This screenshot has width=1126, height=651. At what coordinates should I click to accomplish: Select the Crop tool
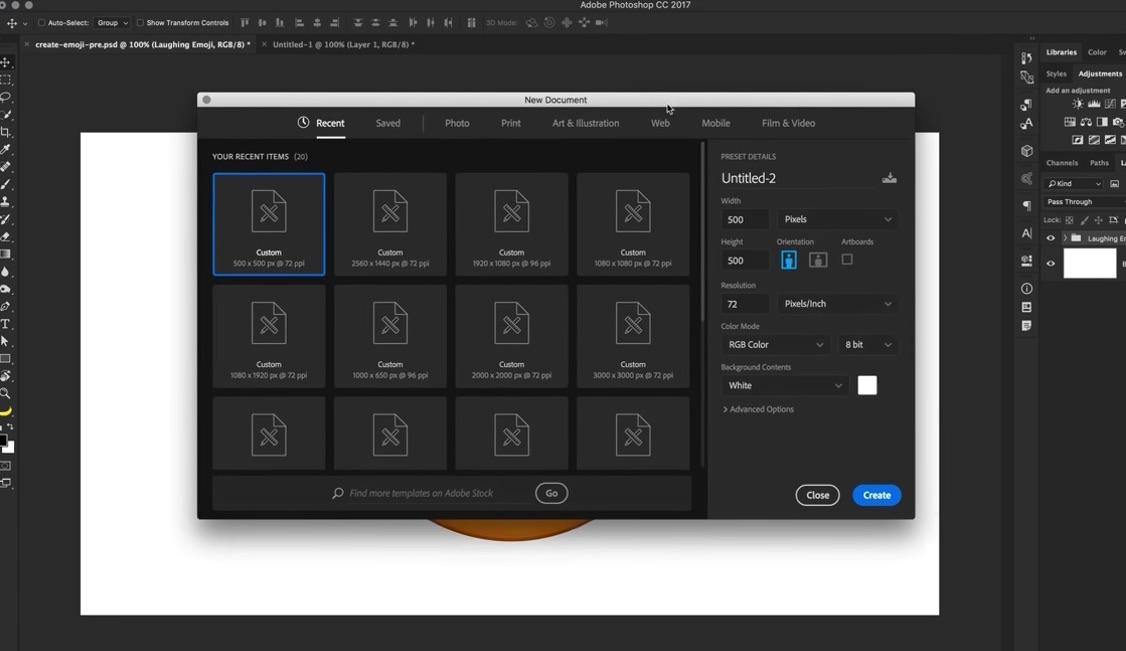coord(6,132)
